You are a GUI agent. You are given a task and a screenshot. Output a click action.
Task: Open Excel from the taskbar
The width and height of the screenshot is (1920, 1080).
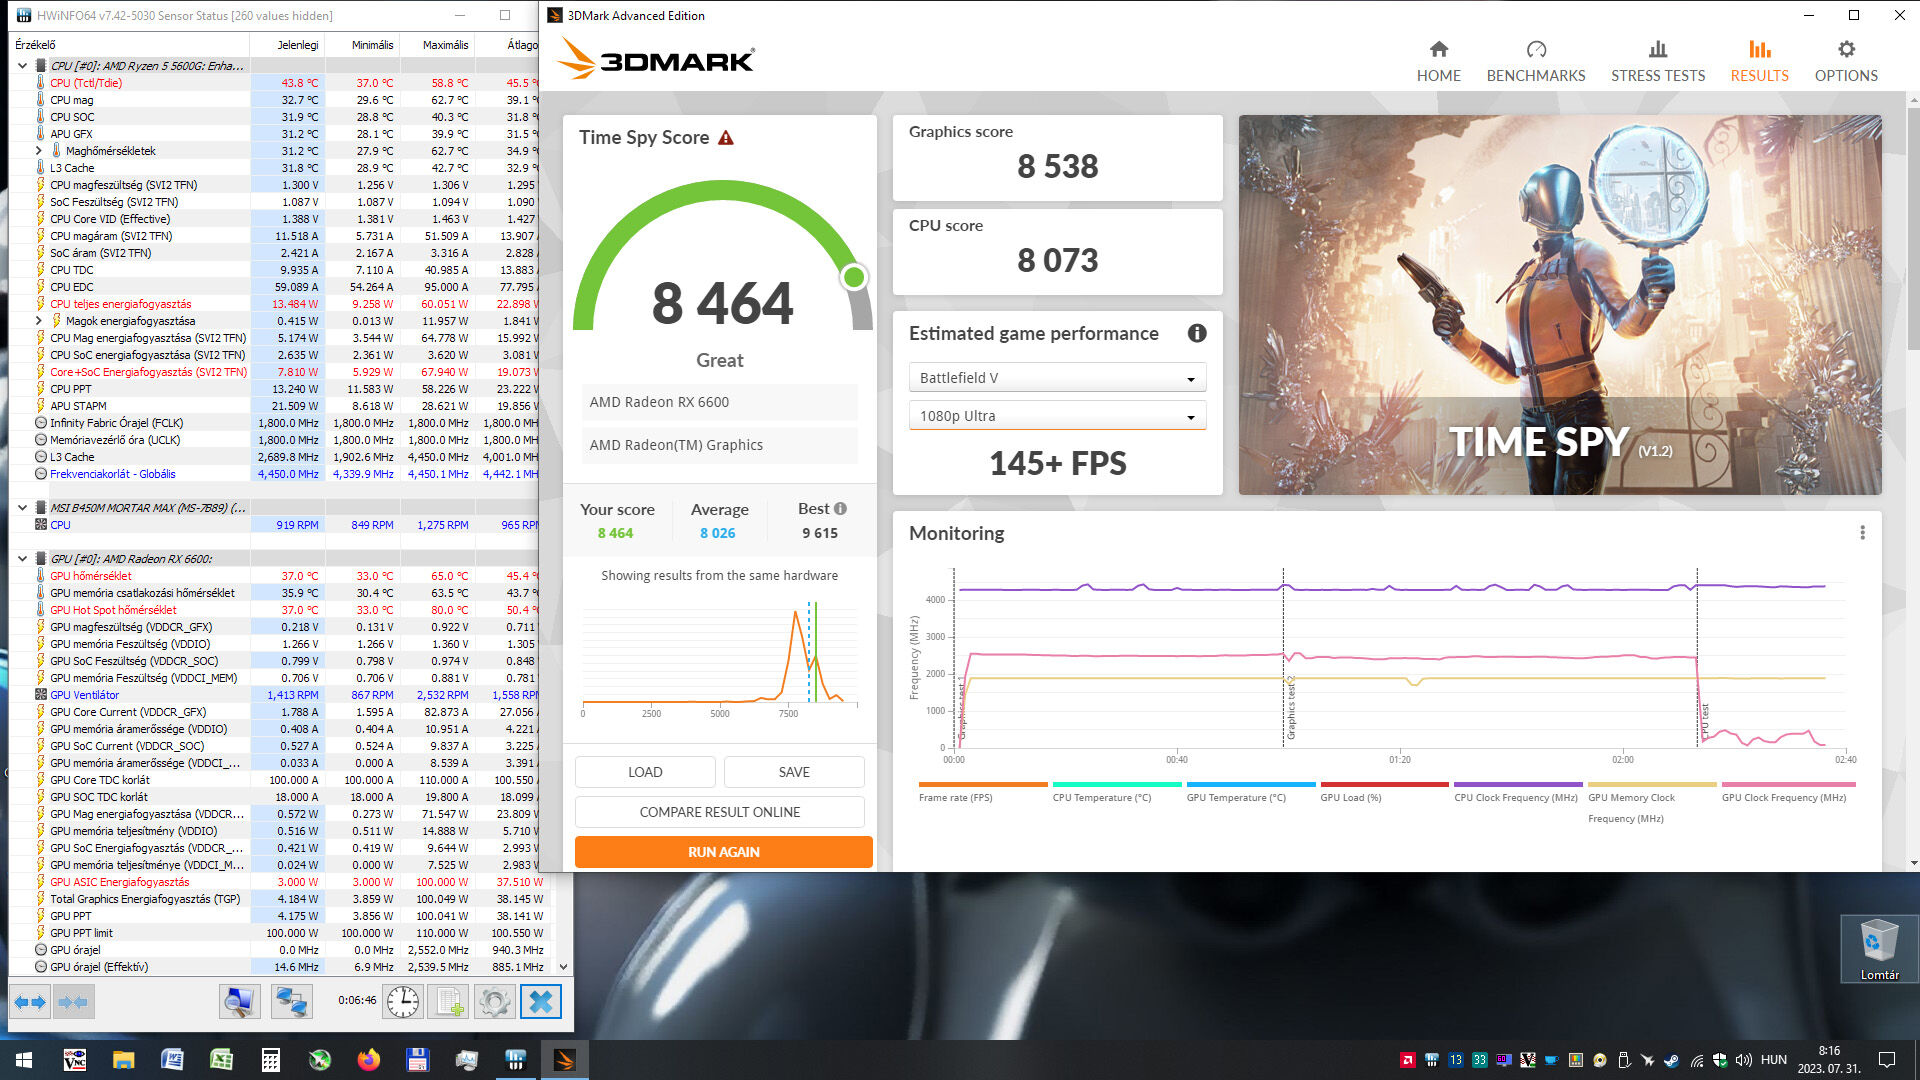221,1060
